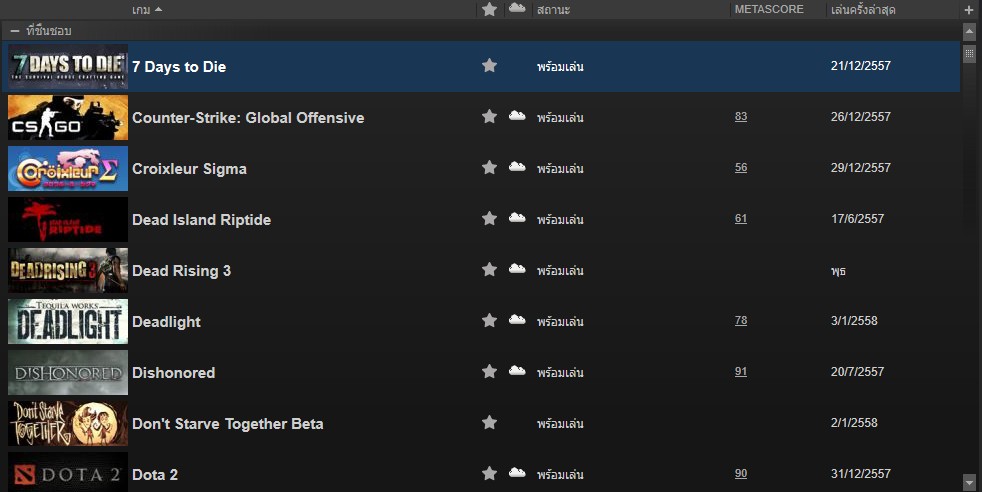The image size is (982, 492).
Task: Click cloud sync icon for Counter-Strike: Global Offensive
Action: coord(517,116)
